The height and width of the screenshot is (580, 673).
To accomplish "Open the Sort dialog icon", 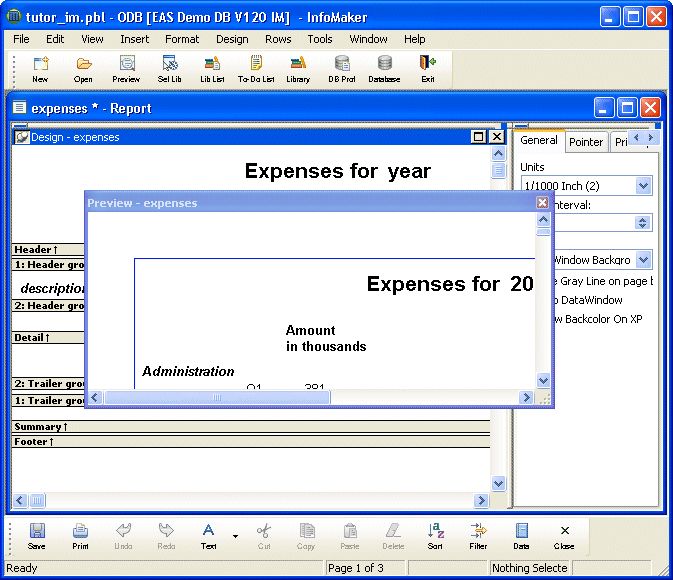I will tap(435, 536).
